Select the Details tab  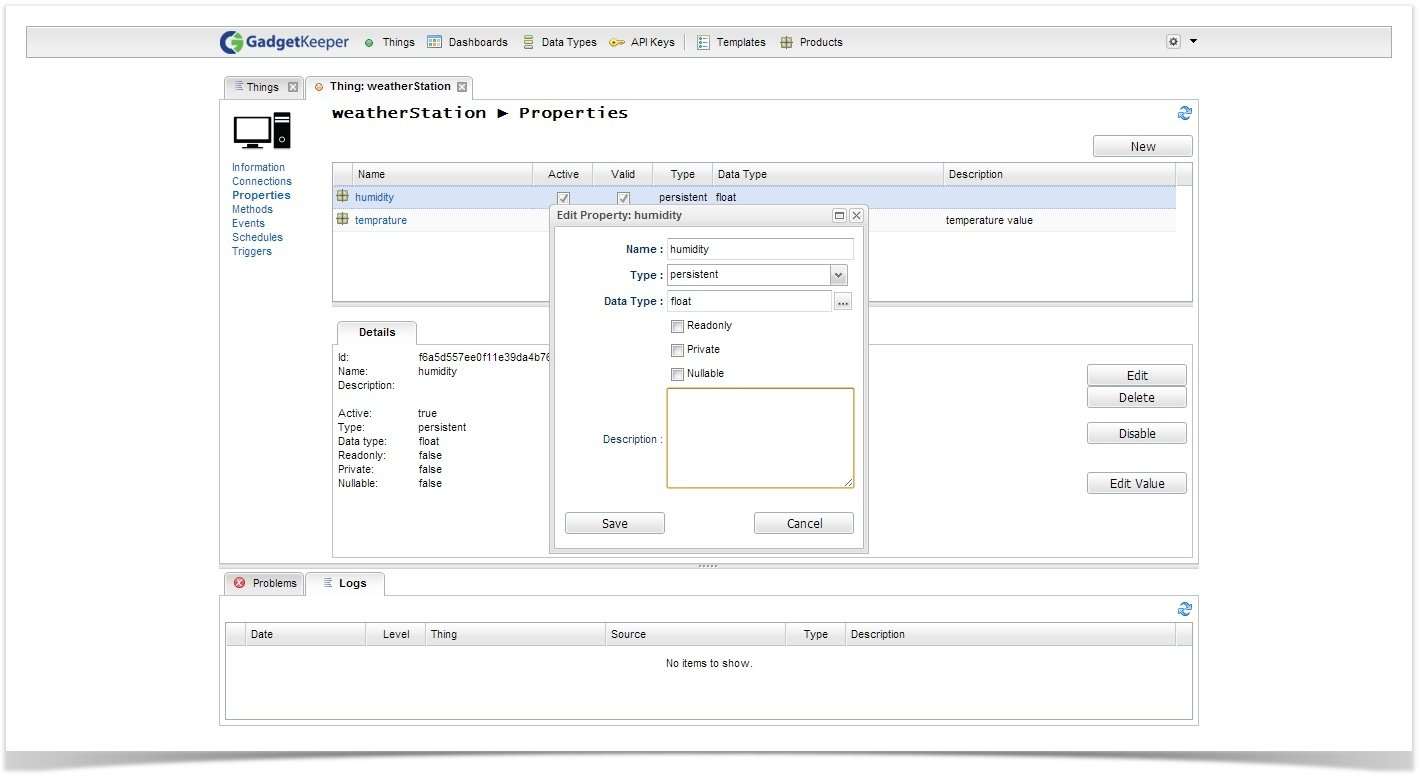[x=377, y=332]
